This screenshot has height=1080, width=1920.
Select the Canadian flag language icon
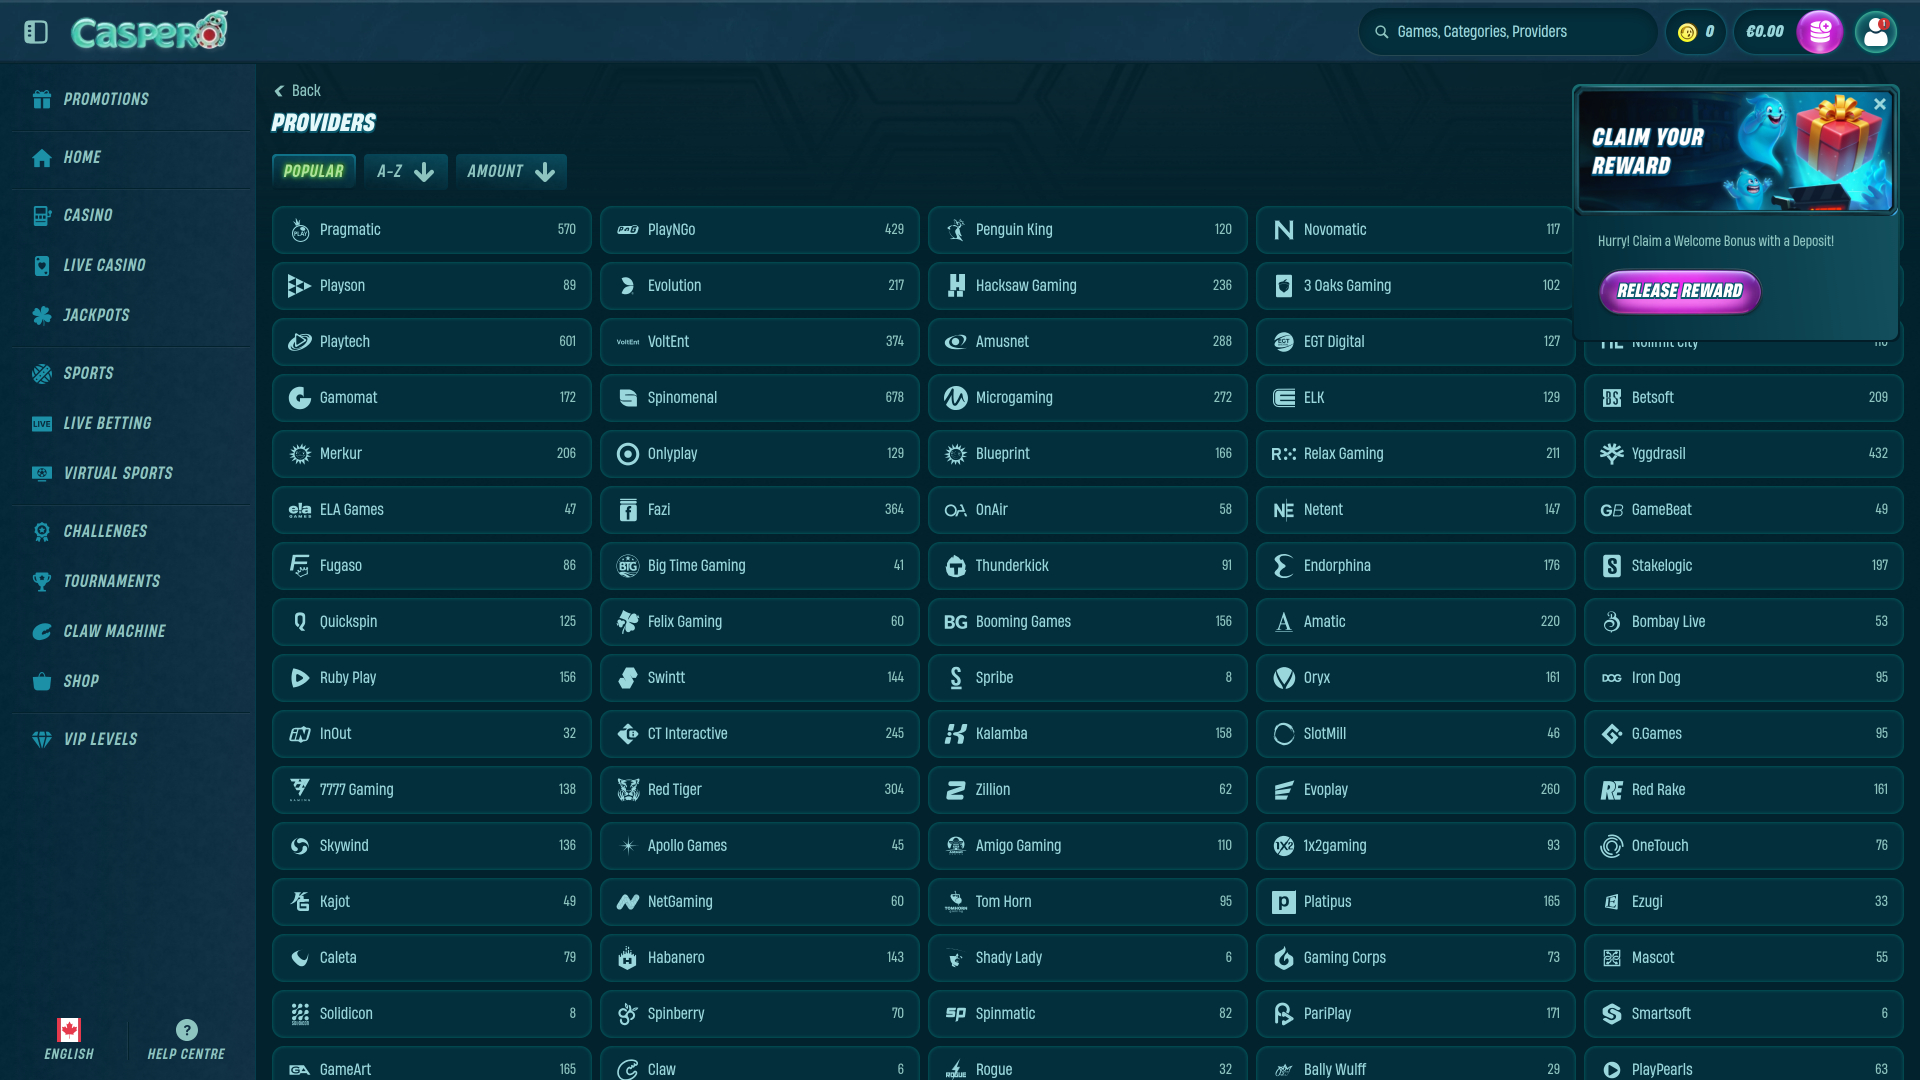69,1030
